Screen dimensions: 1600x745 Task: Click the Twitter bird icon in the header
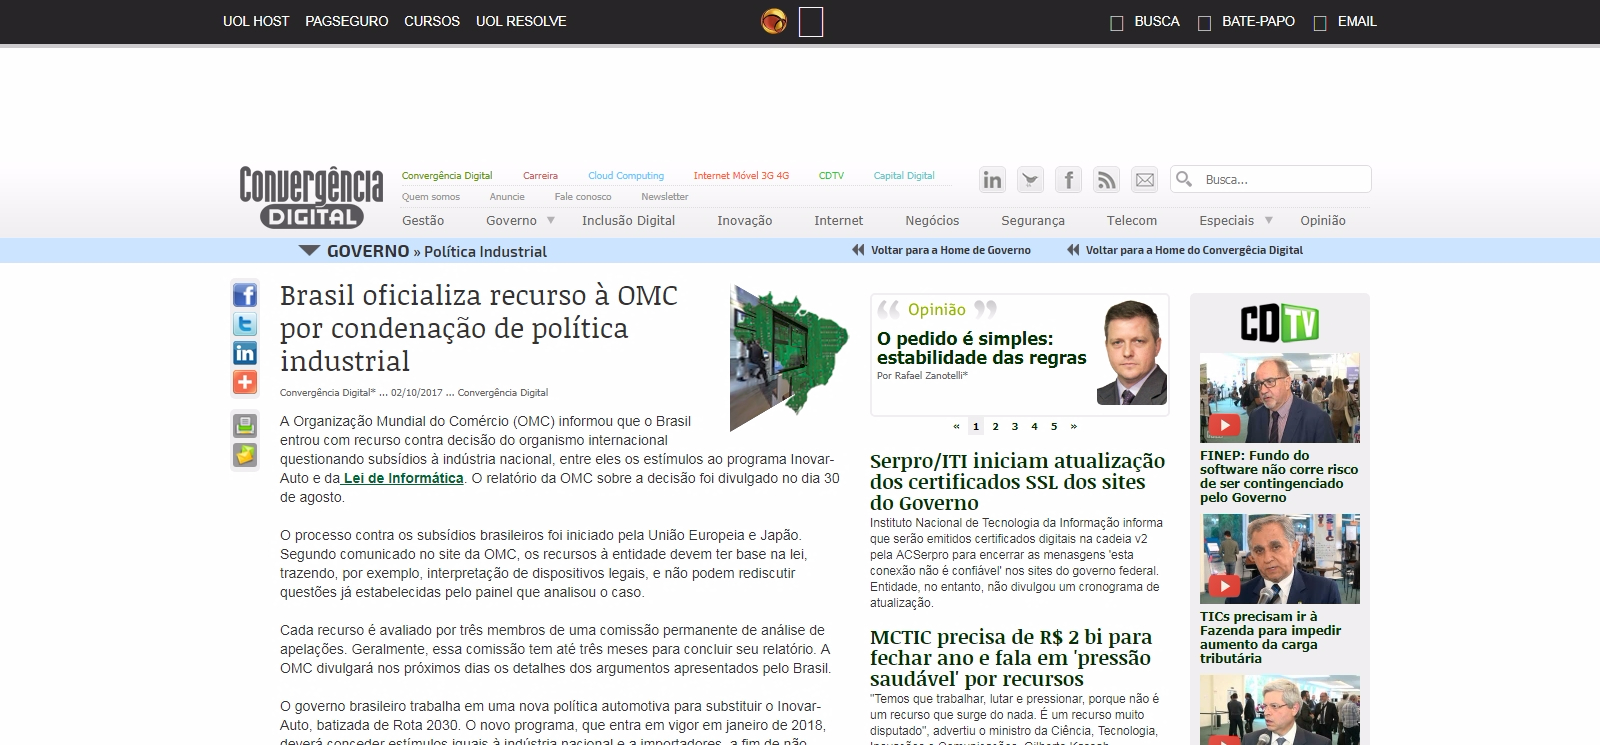(1030, 180)
